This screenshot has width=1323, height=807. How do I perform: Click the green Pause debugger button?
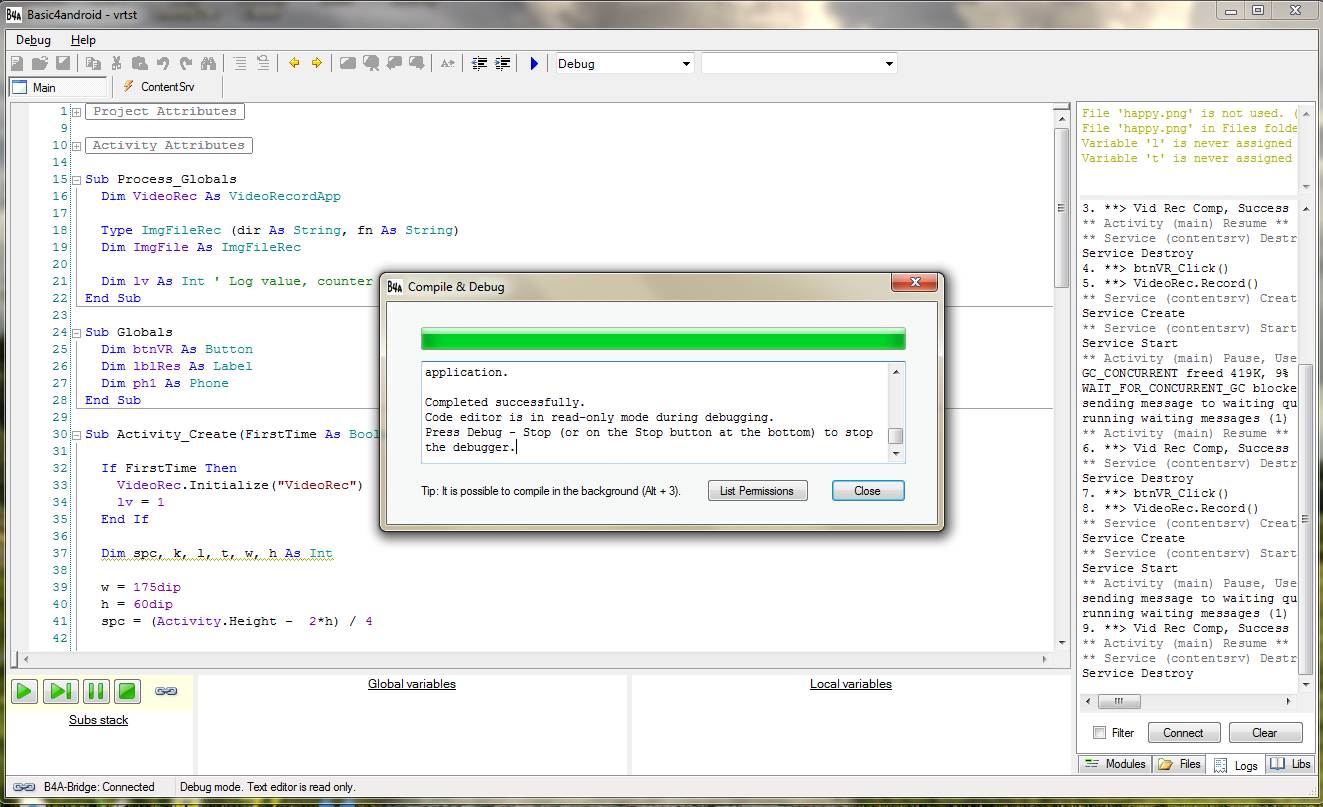(x=94, y=691)
